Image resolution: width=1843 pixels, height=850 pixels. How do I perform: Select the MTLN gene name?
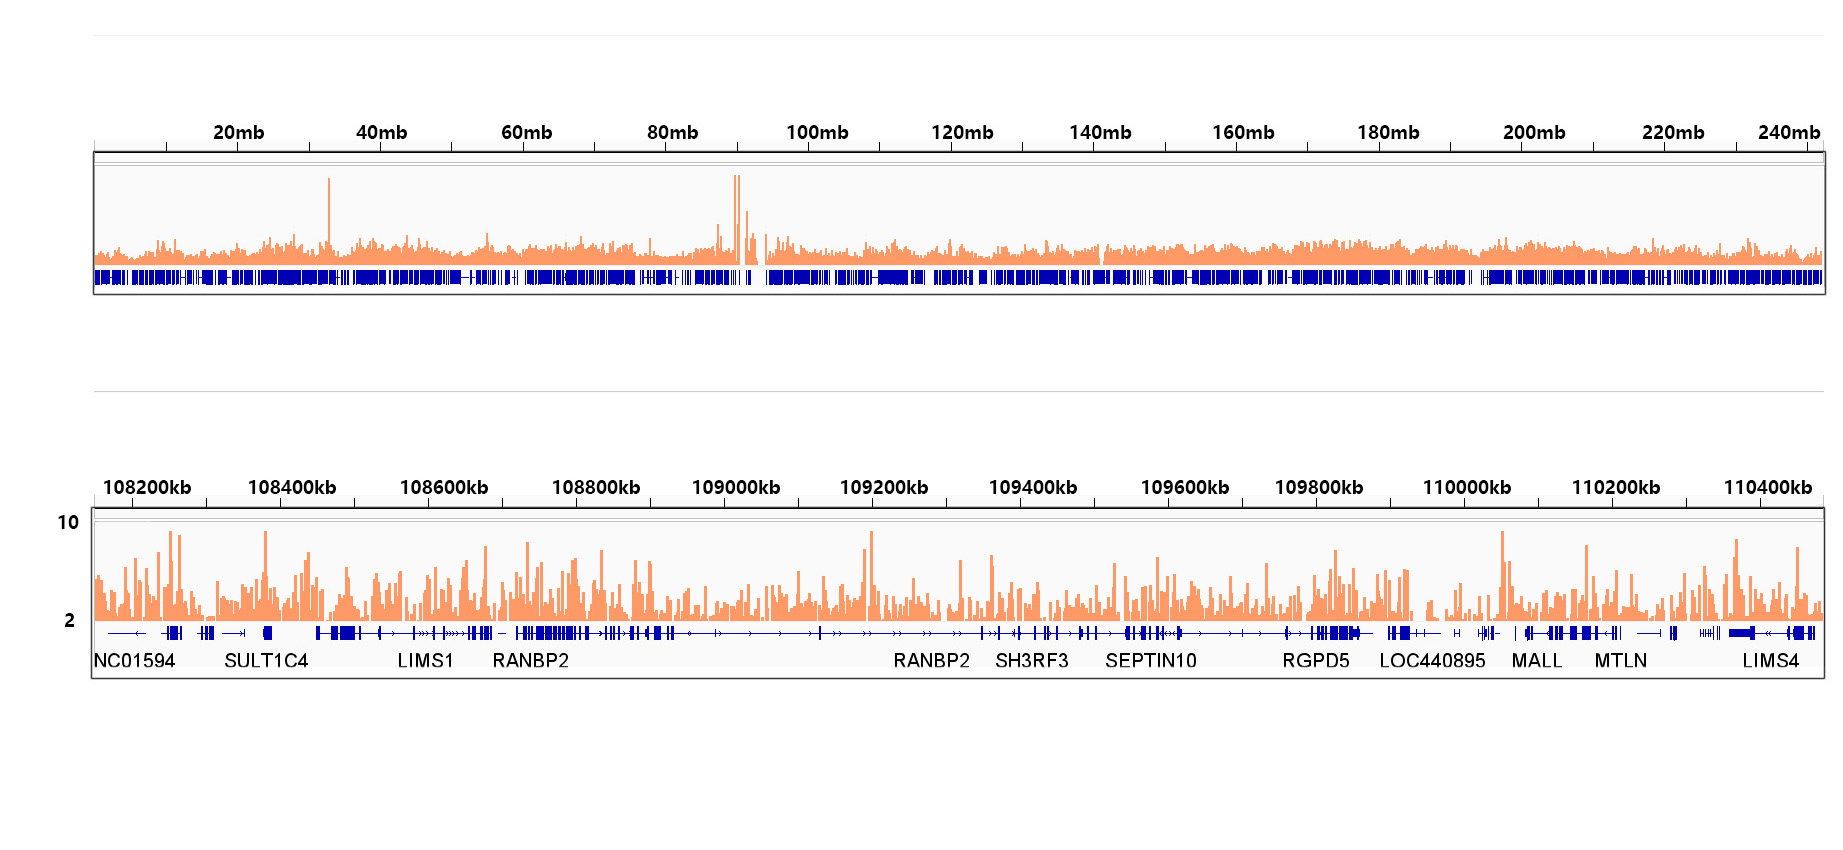click(1620, 660)
